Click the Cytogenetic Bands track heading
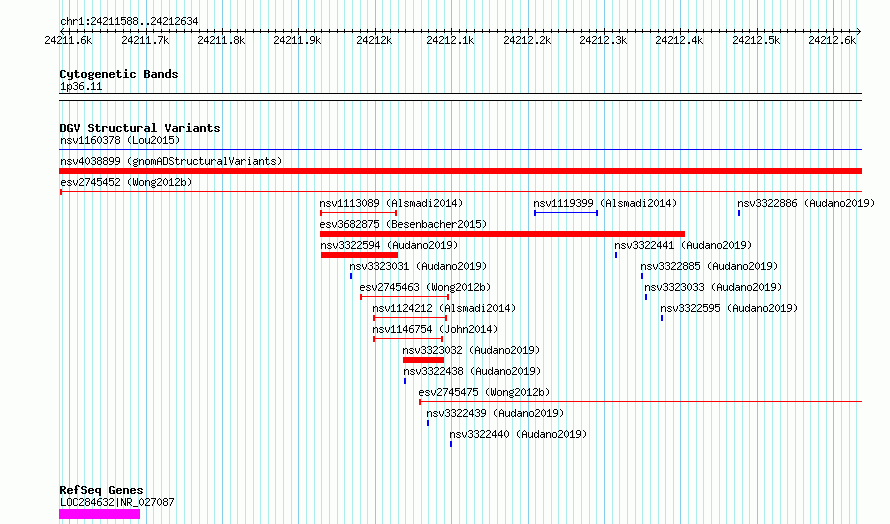 pyautogui.click(x=119, y=74)
